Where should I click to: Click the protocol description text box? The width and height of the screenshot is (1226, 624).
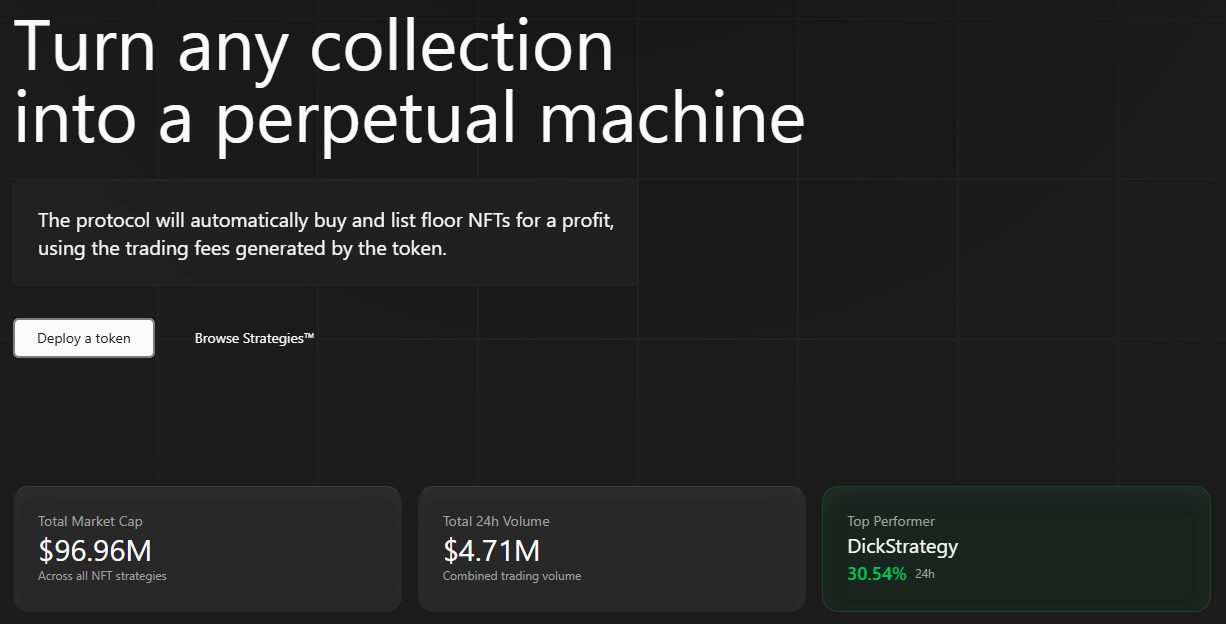[325, 233]
